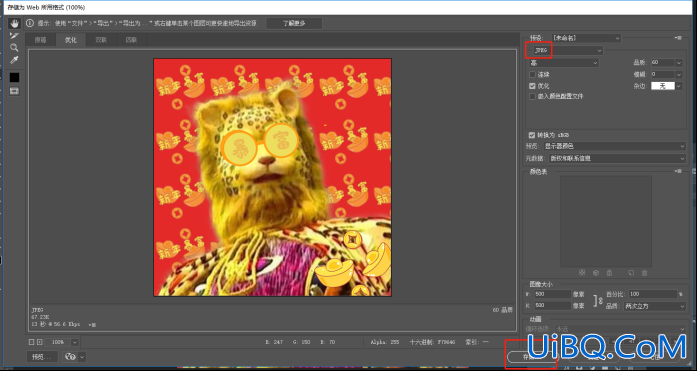Toggle slices visibility icon
Viewport: 697px width, 371px height.
point(15,91)
